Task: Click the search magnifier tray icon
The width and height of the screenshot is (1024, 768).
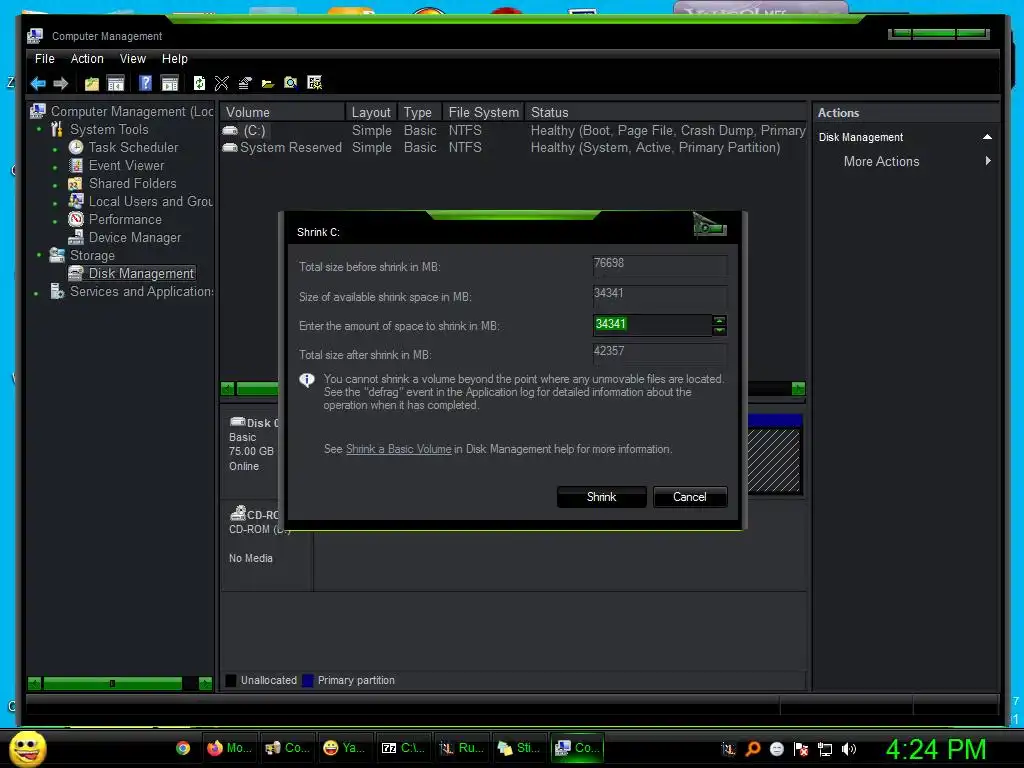Action: pyautogui.click(x=752, y=749)
